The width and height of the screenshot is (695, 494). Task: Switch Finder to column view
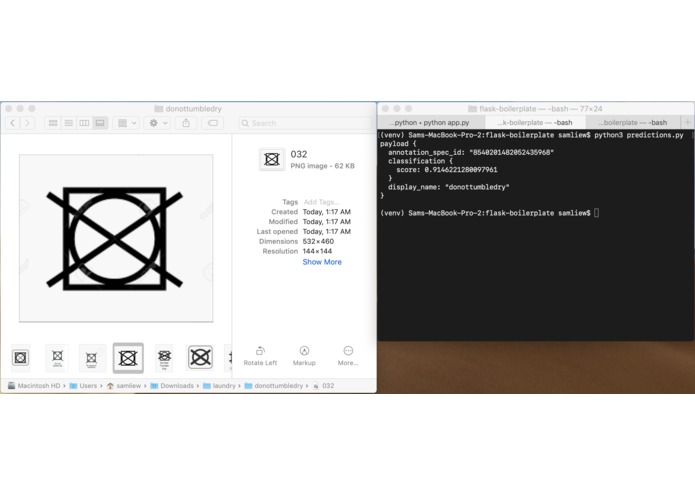84,123
